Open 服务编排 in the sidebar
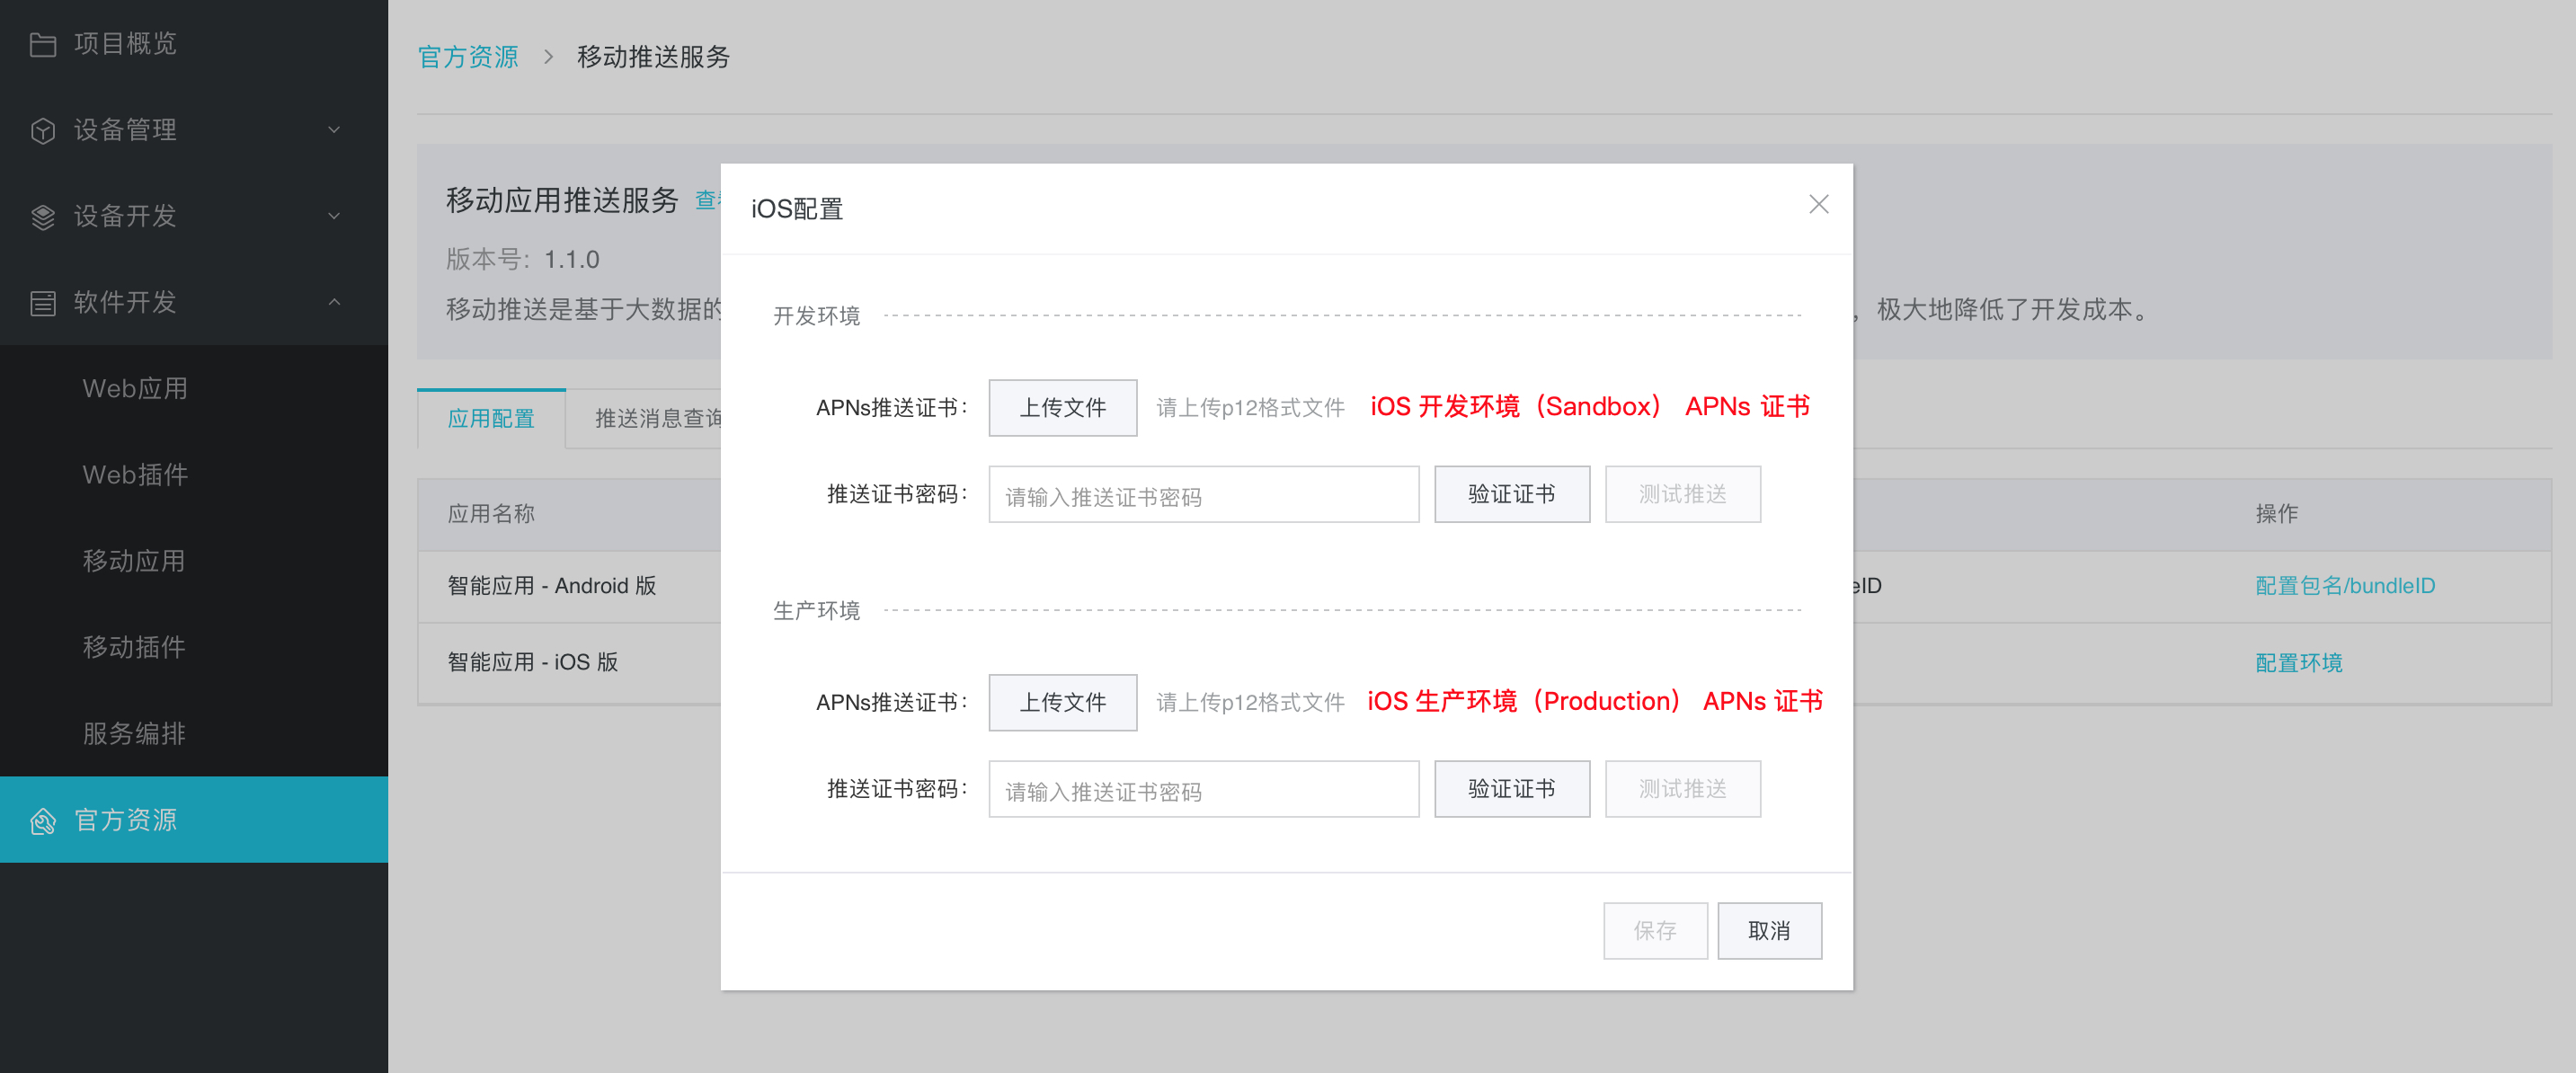Image resolution: width=2576 pixels, height=1073 pixels. click(134, 733)
